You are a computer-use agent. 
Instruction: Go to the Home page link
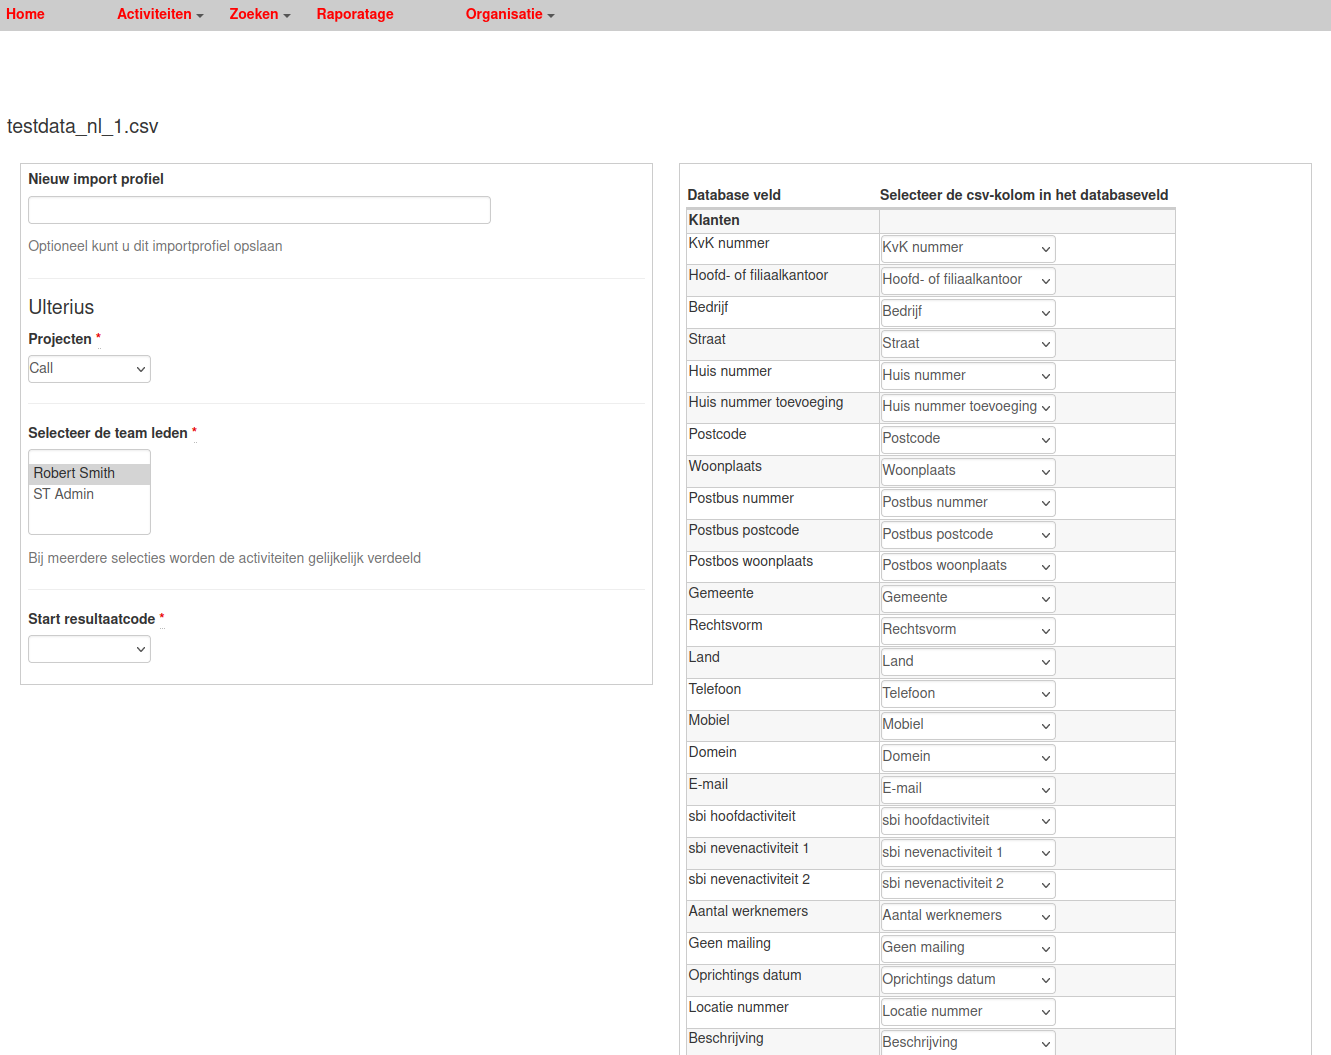coord(25,14)
